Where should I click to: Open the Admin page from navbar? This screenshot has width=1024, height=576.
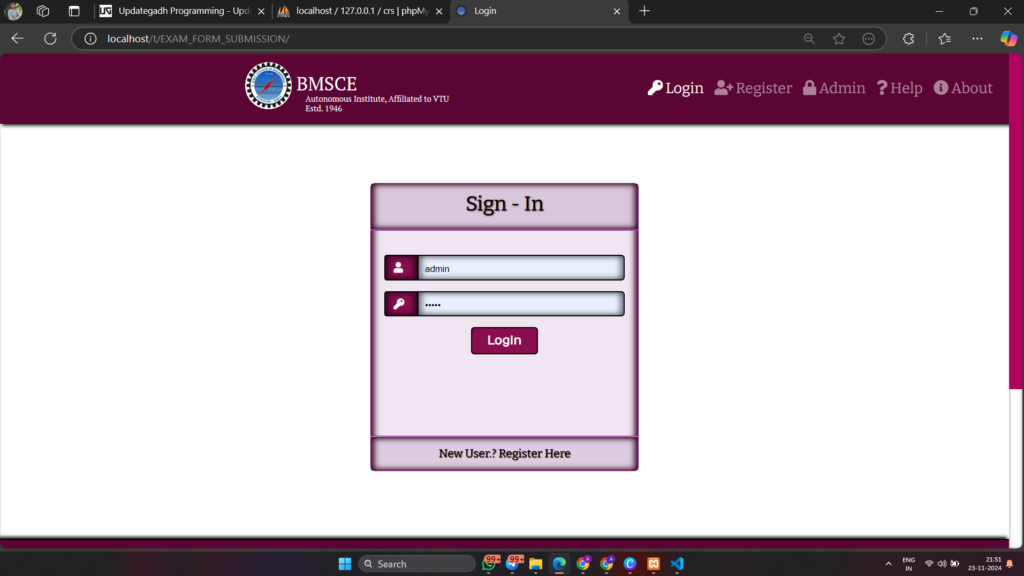coord(834,88)
